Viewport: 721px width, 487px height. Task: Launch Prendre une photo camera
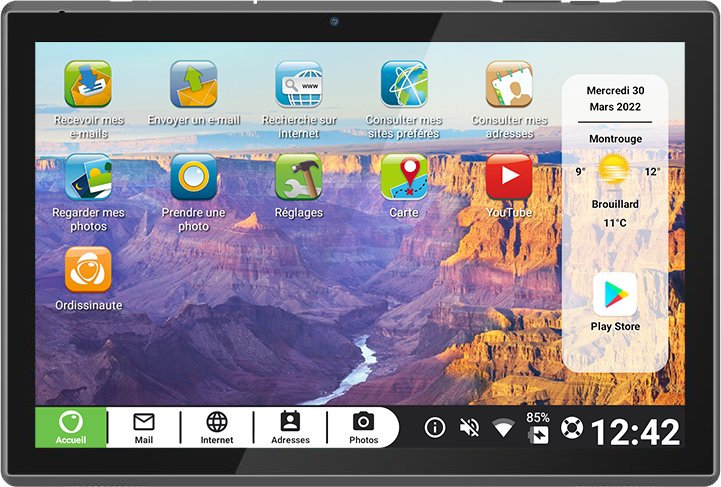193,178
